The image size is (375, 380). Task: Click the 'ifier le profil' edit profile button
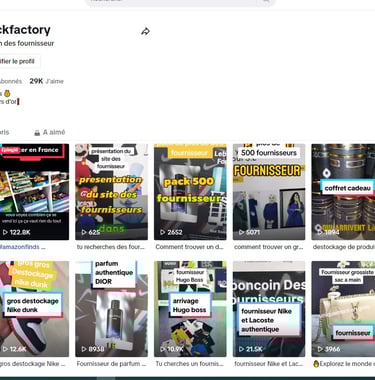point(20,61)
